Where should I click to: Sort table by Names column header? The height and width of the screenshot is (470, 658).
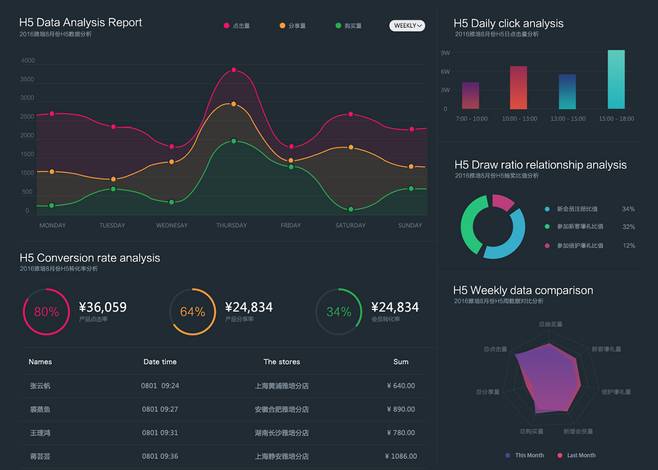(40, 362)
